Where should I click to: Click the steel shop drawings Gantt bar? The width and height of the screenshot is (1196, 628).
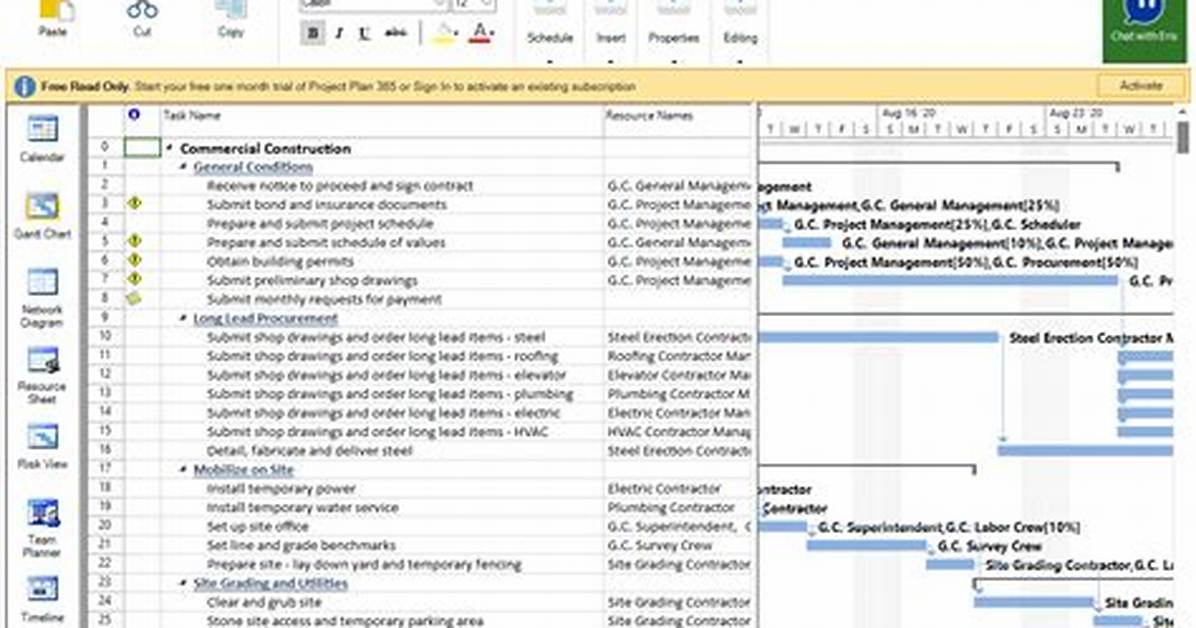point(878,337)
